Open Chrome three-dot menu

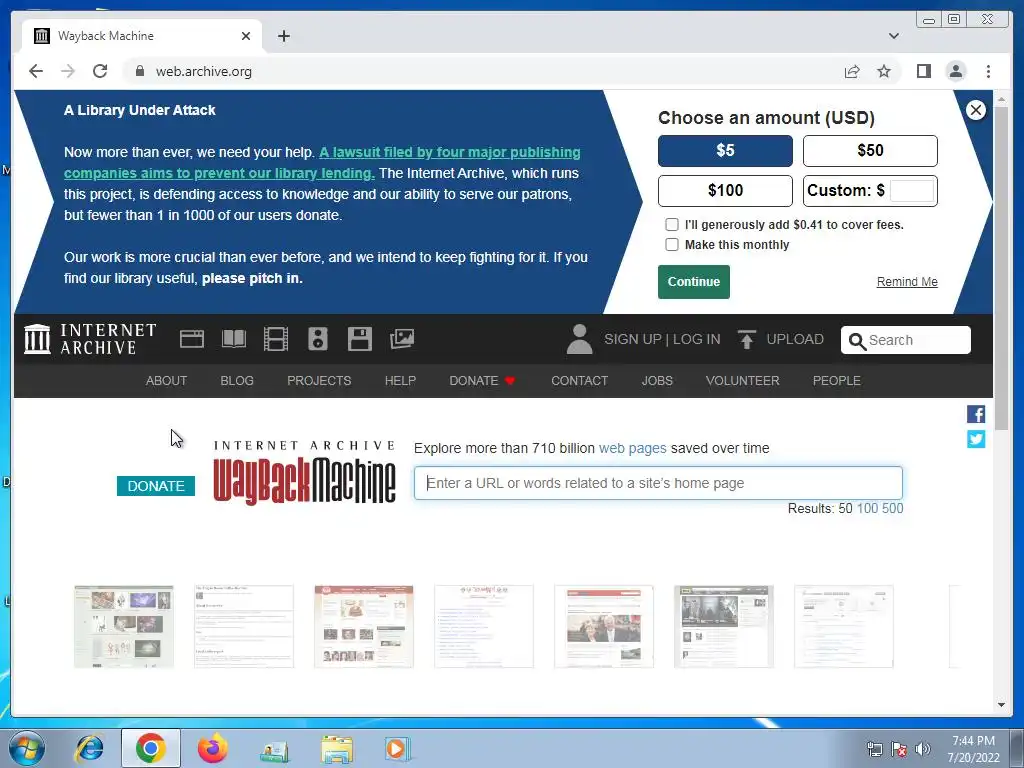click(x=988, y=71)
